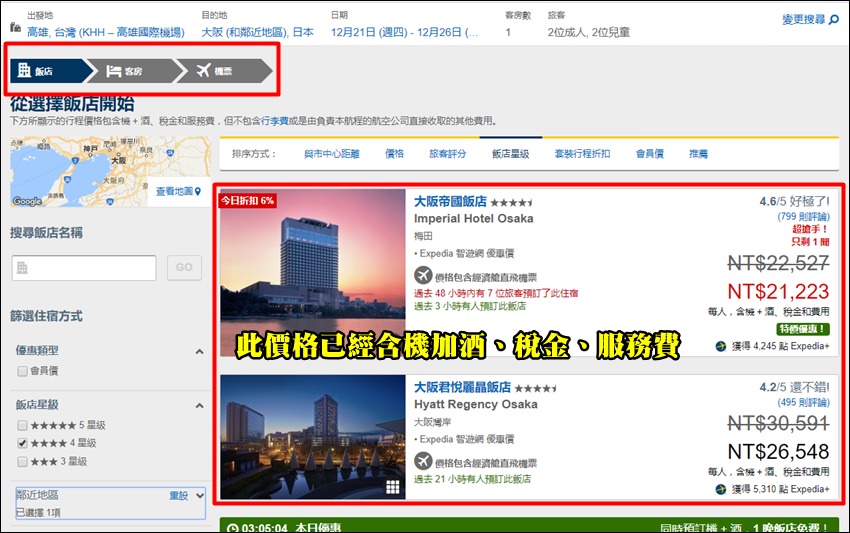Click the map pin icon beside 查看地圖
Viewport: 850px width, 533px height.
(x=198, y=191)
